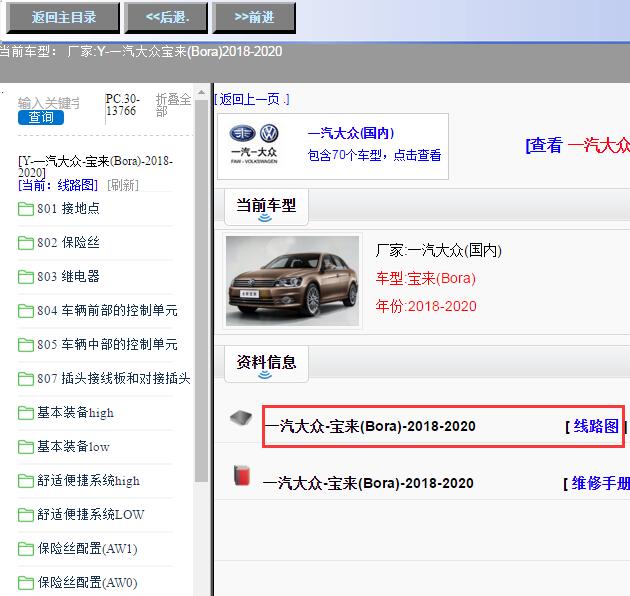The height and width of the screenshot is (596, 630).
Task: Select the 资料信息 tab header
Action: click(266, 364)
